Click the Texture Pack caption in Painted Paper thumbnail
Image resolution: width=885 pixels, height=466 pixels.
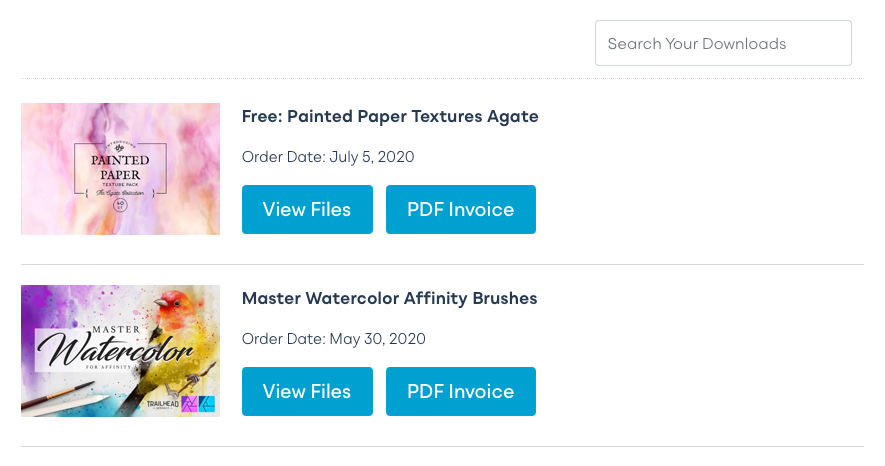point(120,186)
